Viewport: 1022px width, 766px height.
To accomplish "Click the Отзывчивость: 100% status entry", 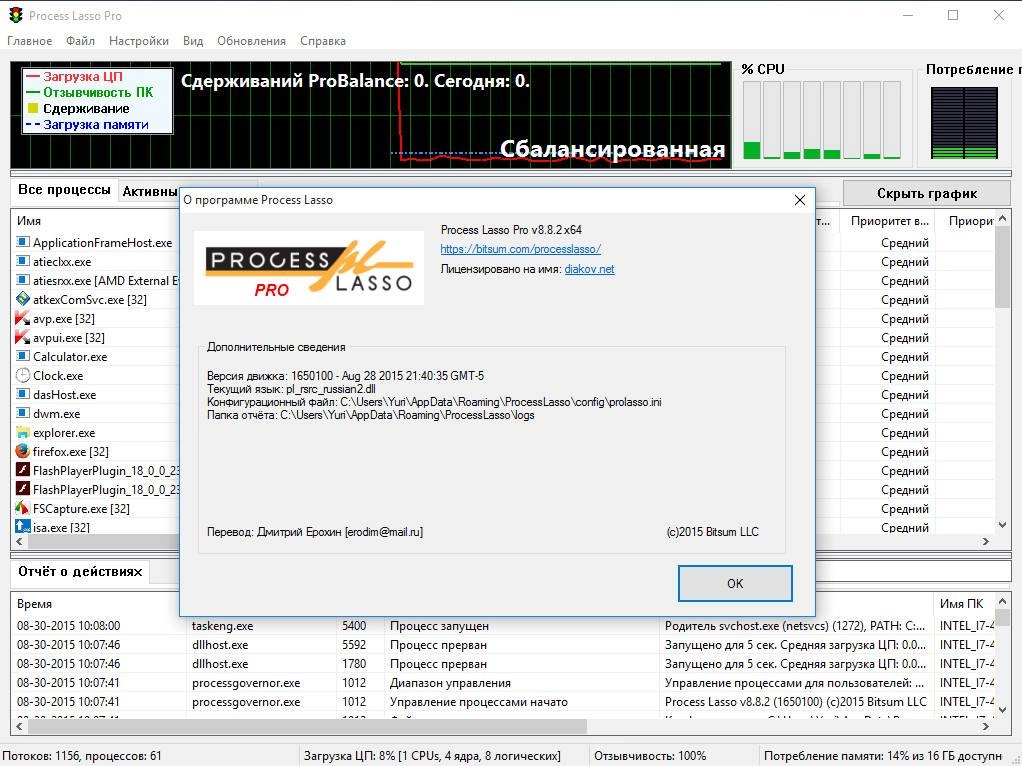I will point(650,756).
